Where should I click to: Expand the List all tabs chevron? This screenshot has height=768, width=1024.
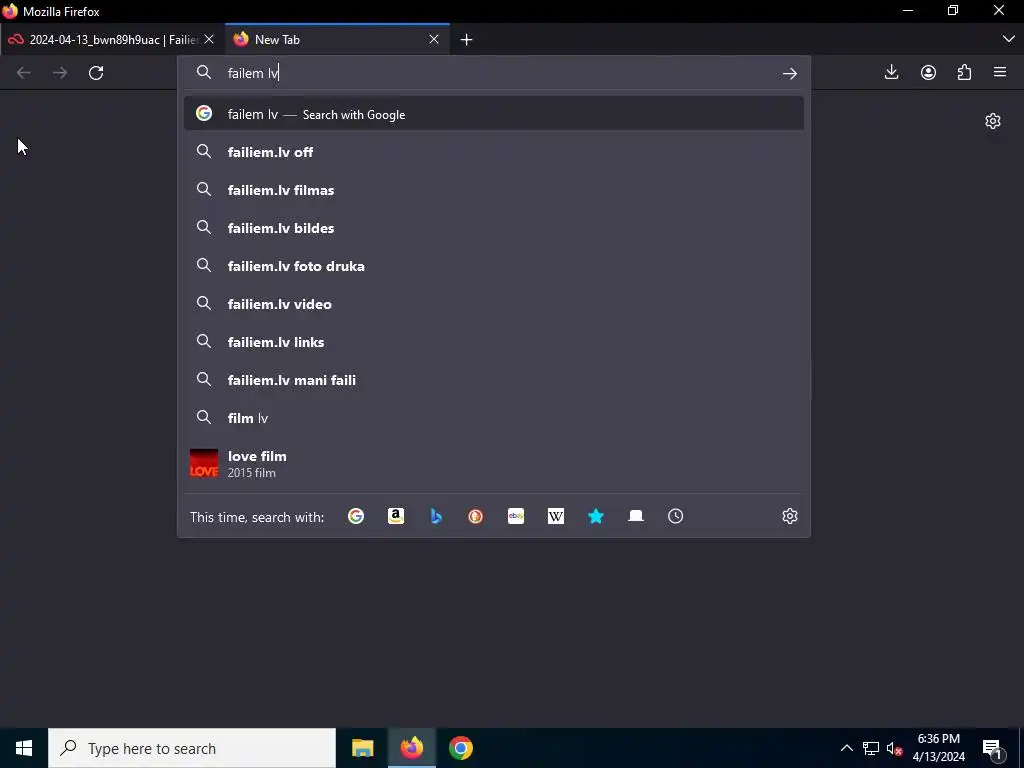[1008, 39]
